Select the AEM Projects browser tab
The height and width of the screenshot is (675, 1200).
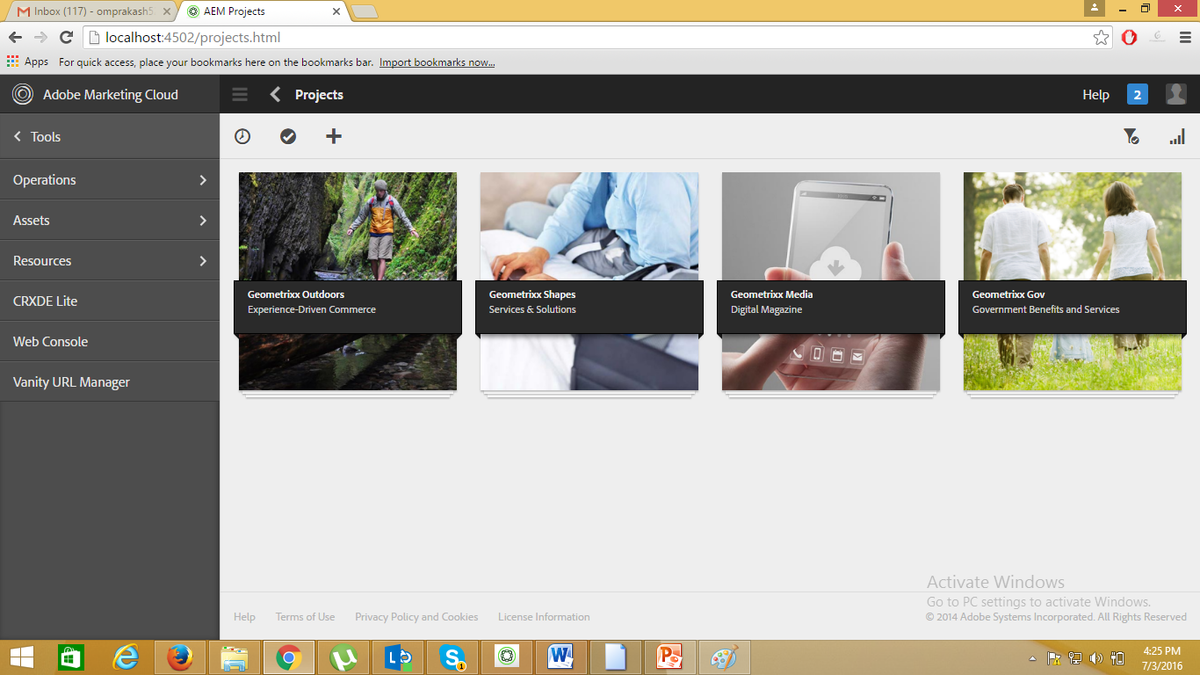[262, 11]
